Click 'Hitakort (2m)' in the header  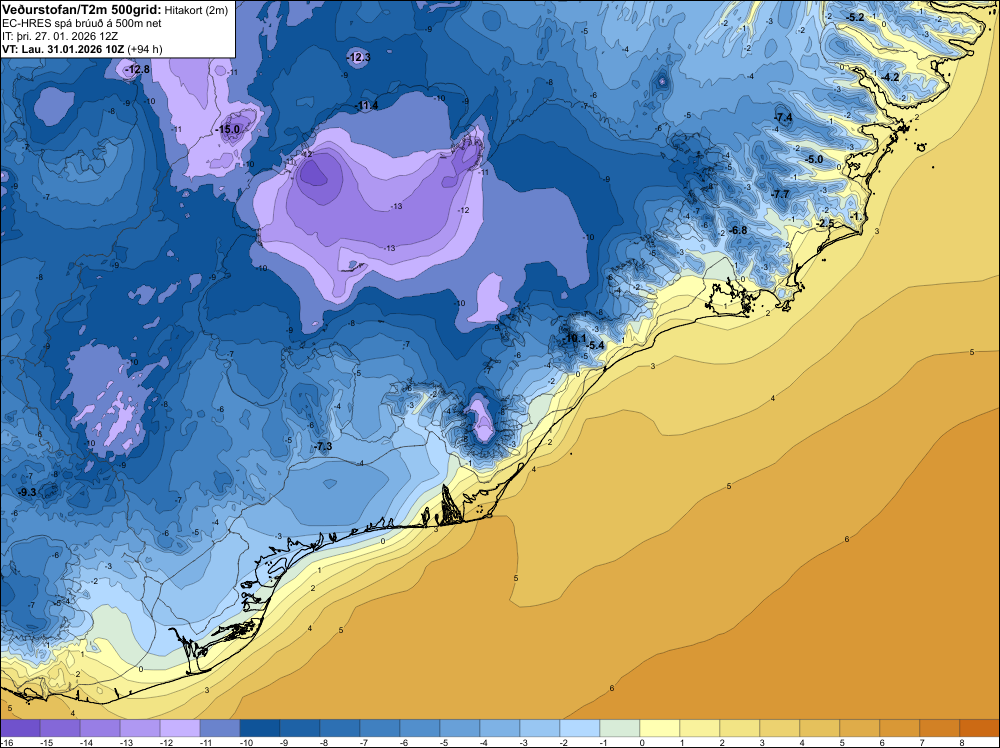pos(196,10)
